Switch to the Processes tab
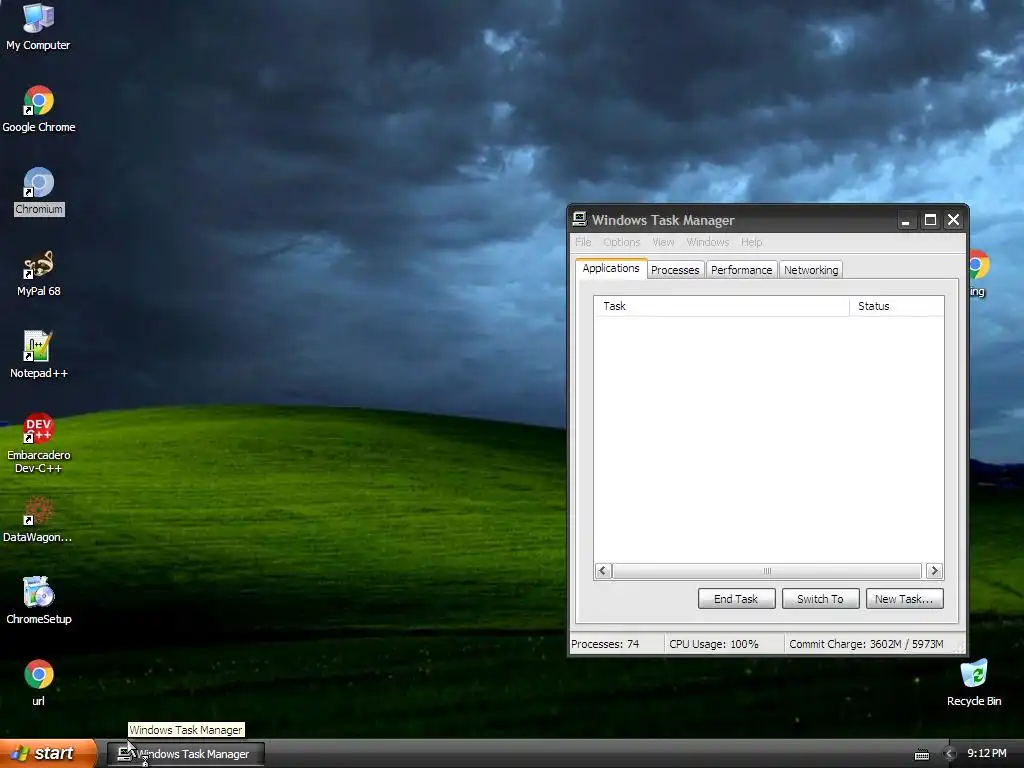 tap(675, 270)
